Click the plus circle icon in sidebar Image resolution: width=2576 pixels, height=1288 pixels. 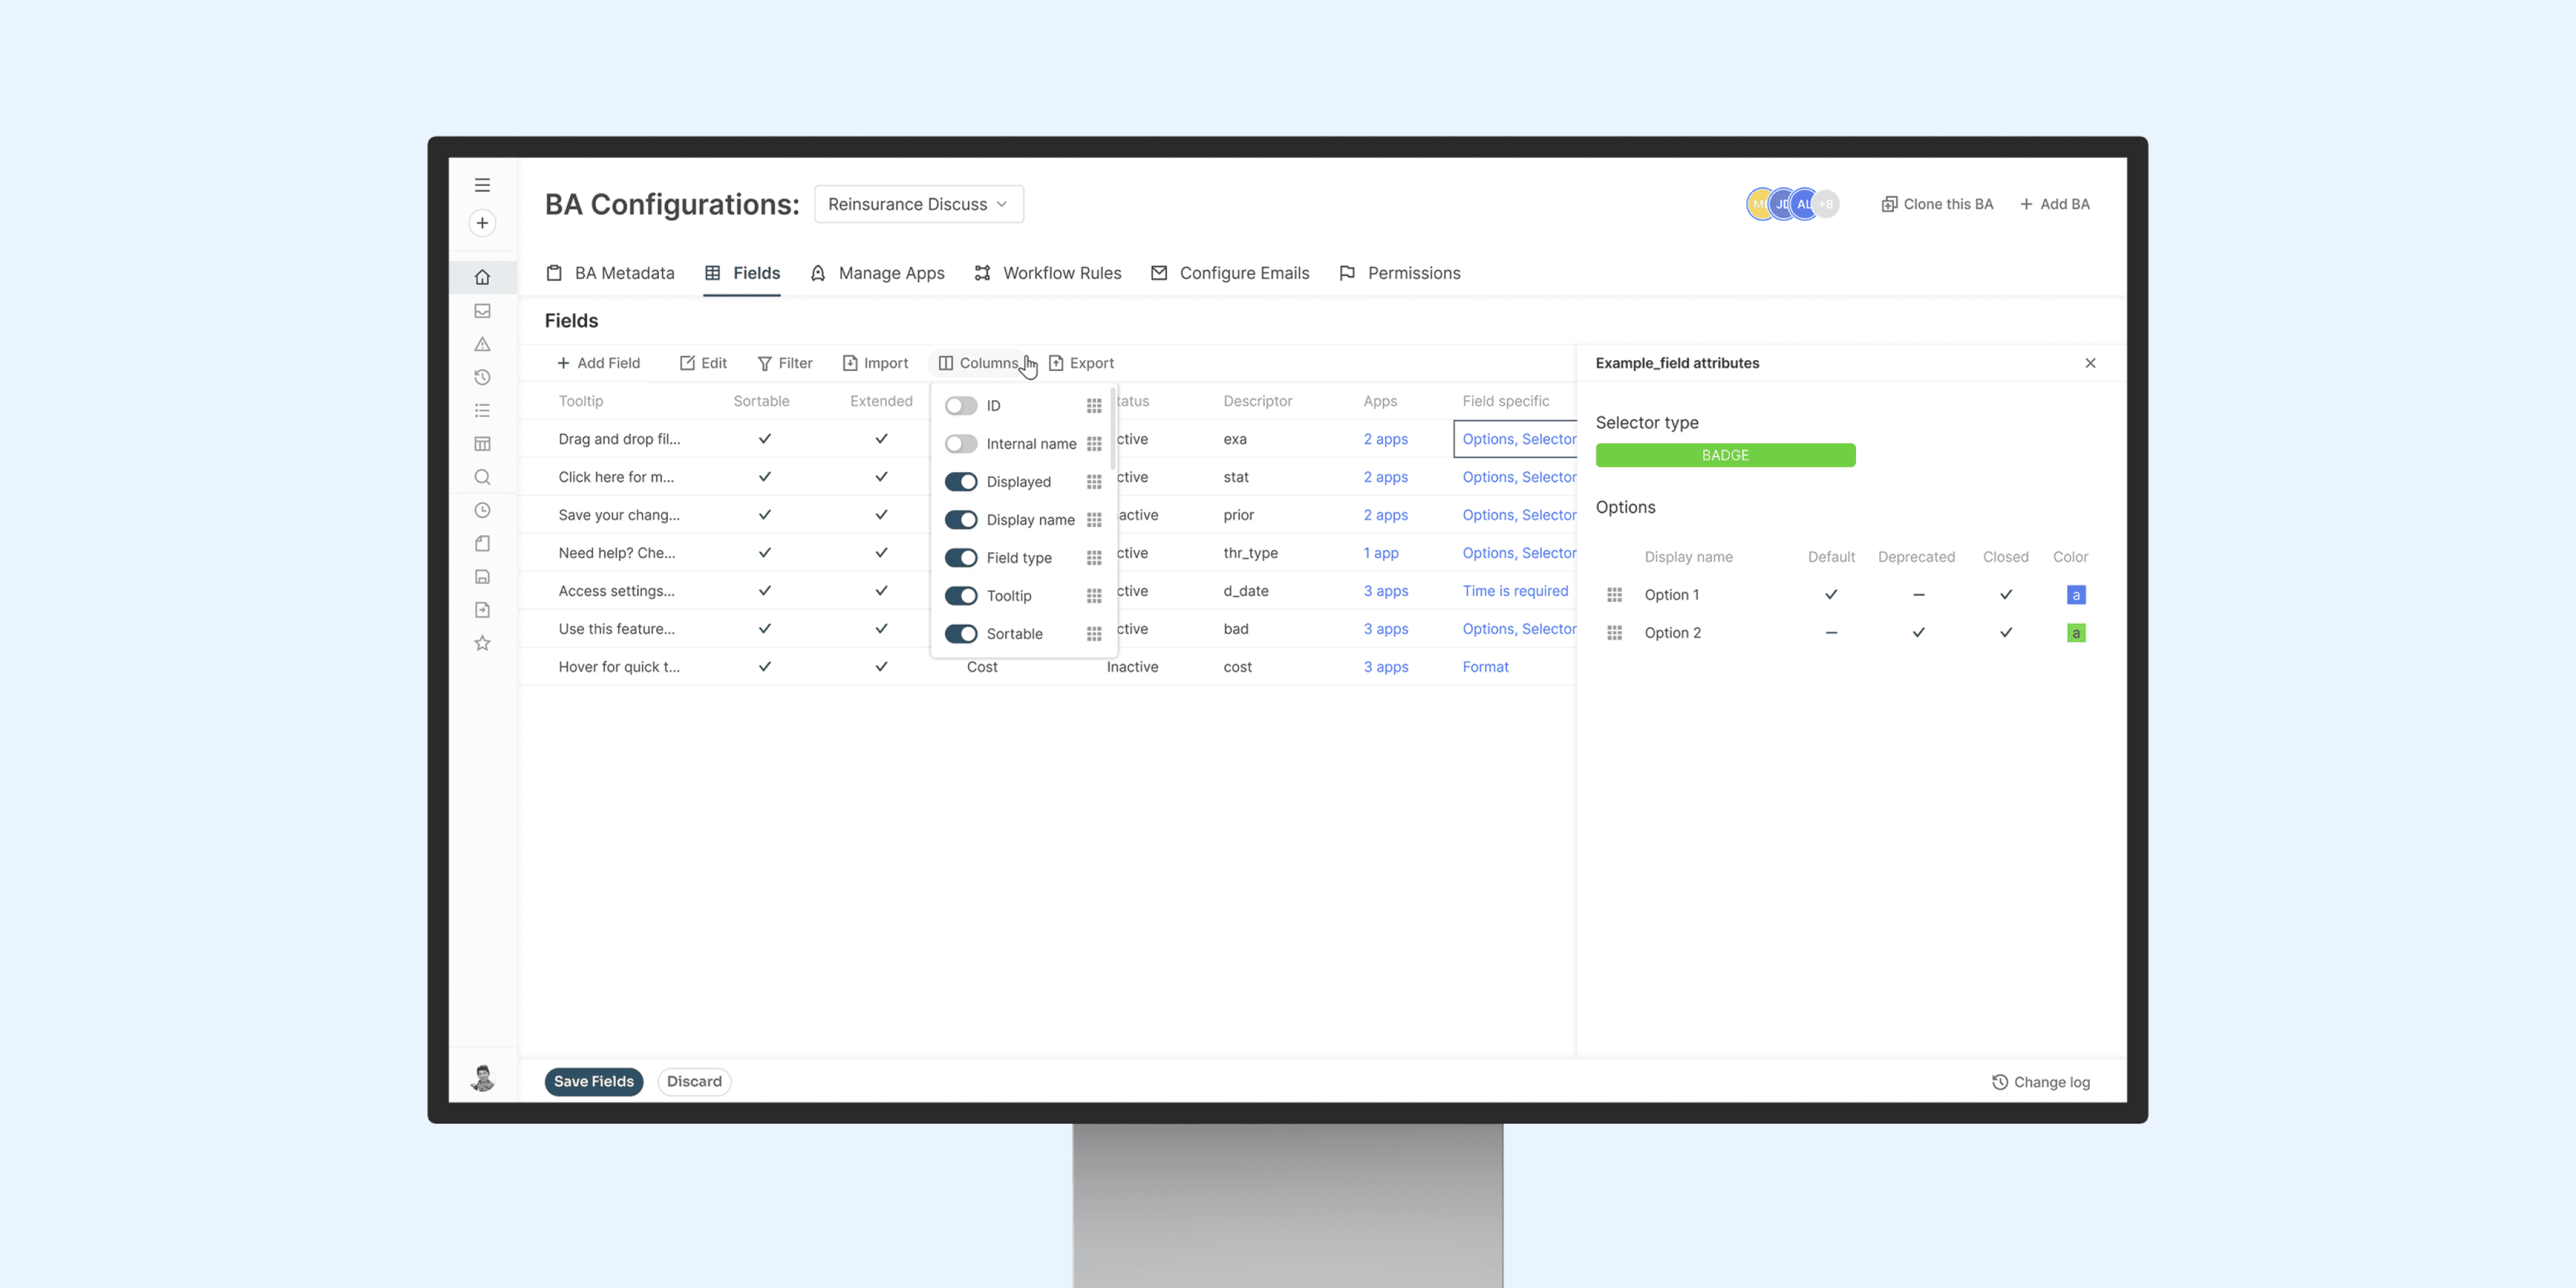pyautogui.click(x=482, y=223)
